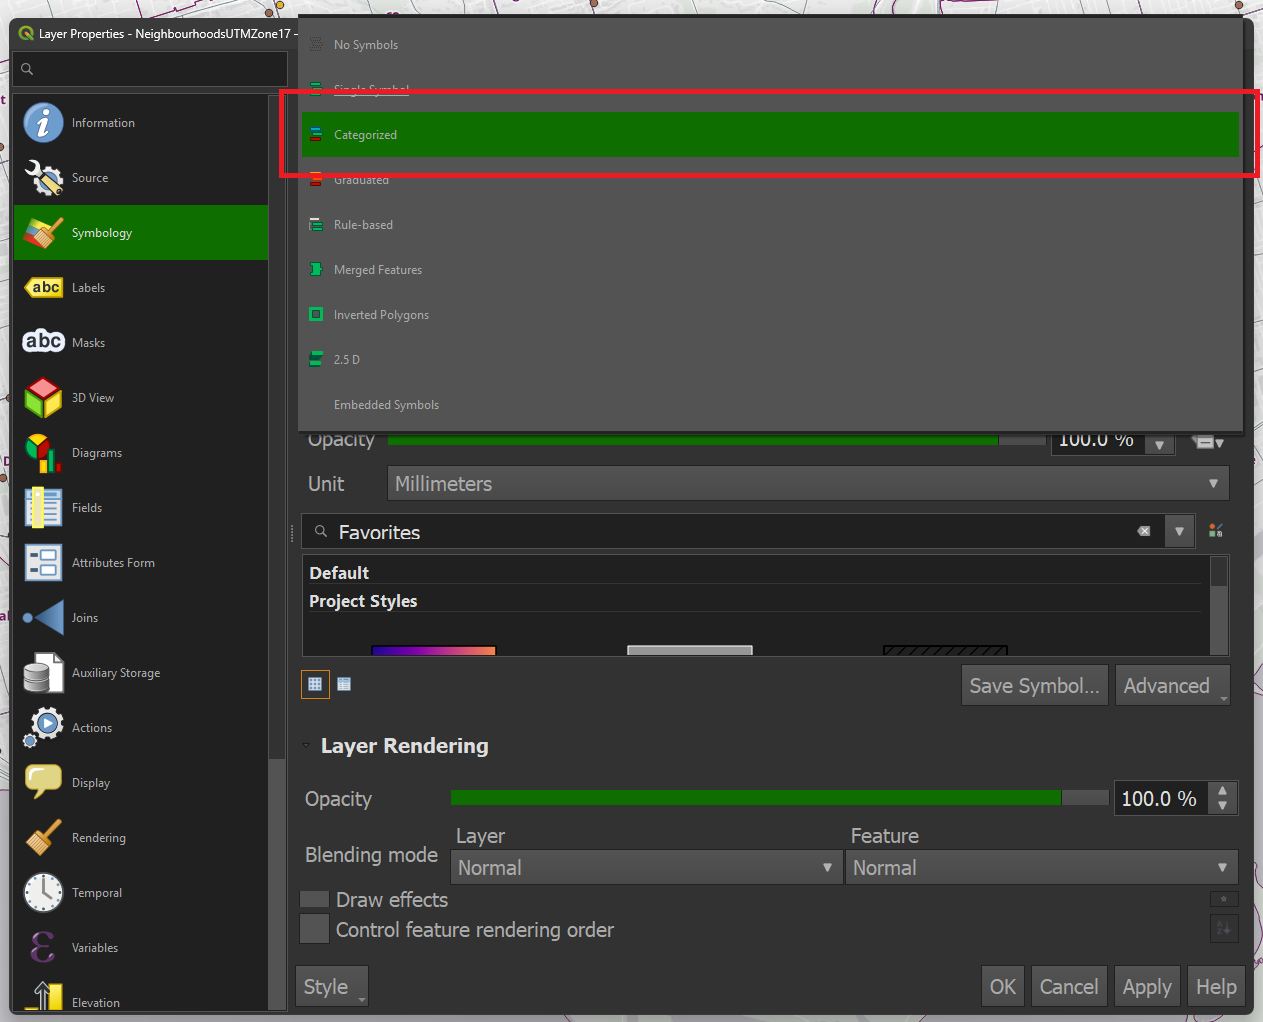Open the Variables page
The image size is (1263, 1022).
(141, 948)
